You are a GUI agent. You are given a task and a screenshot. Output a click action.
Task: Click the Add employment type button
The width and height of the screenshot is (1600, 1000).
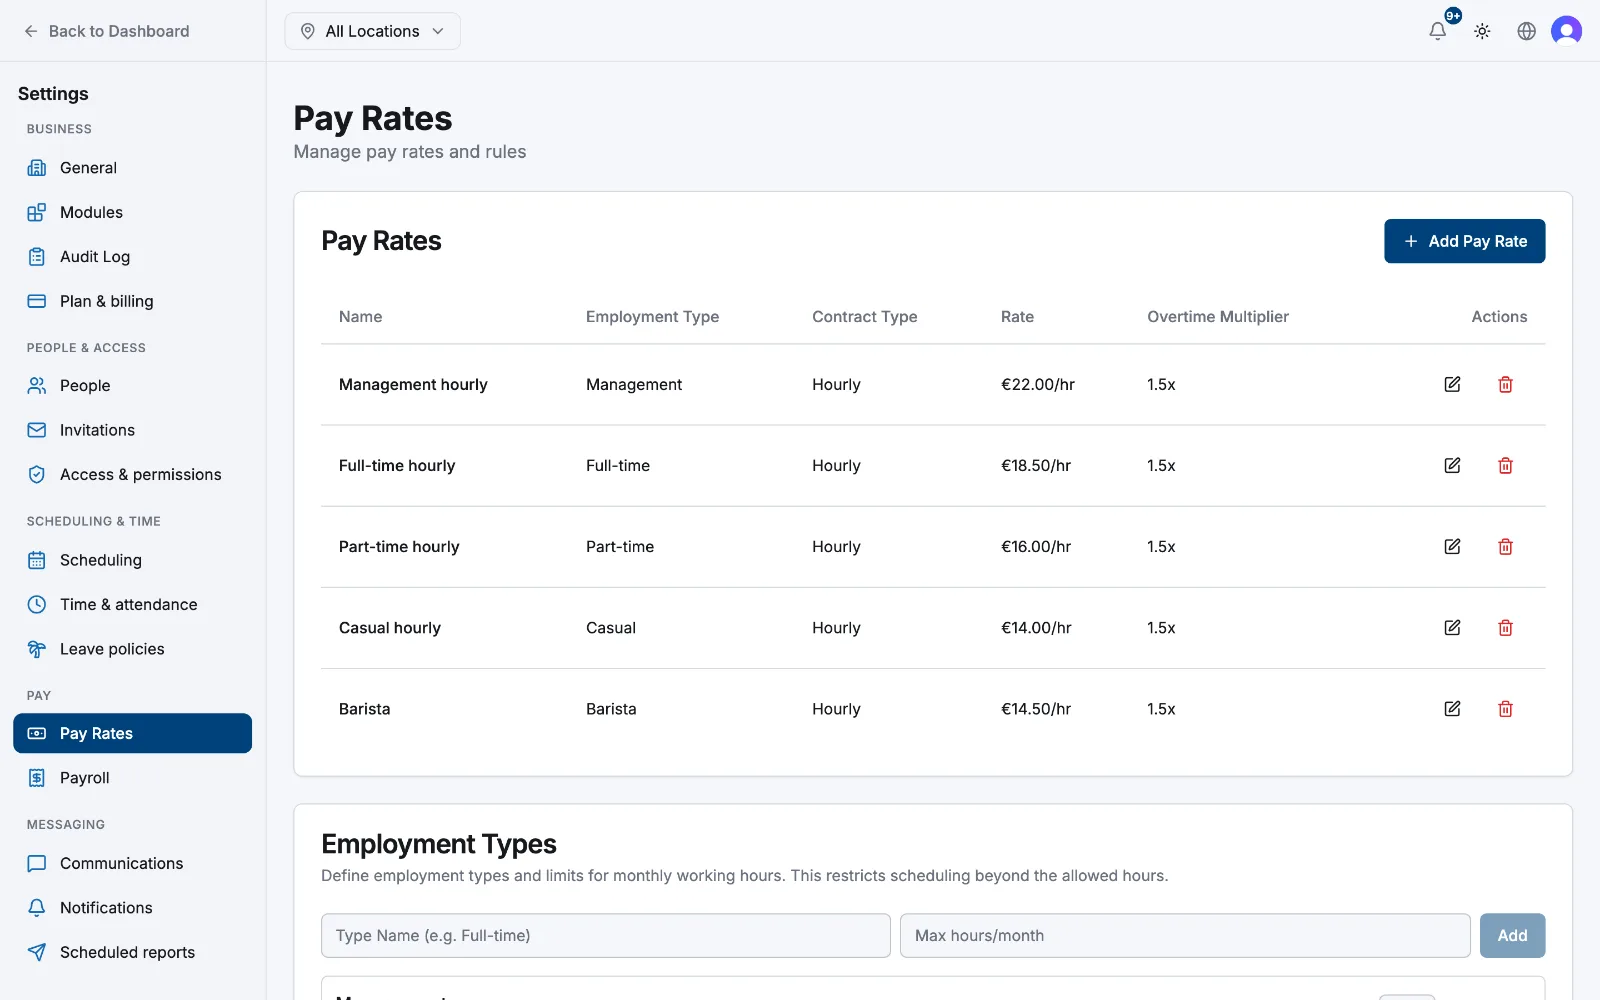1512,935
